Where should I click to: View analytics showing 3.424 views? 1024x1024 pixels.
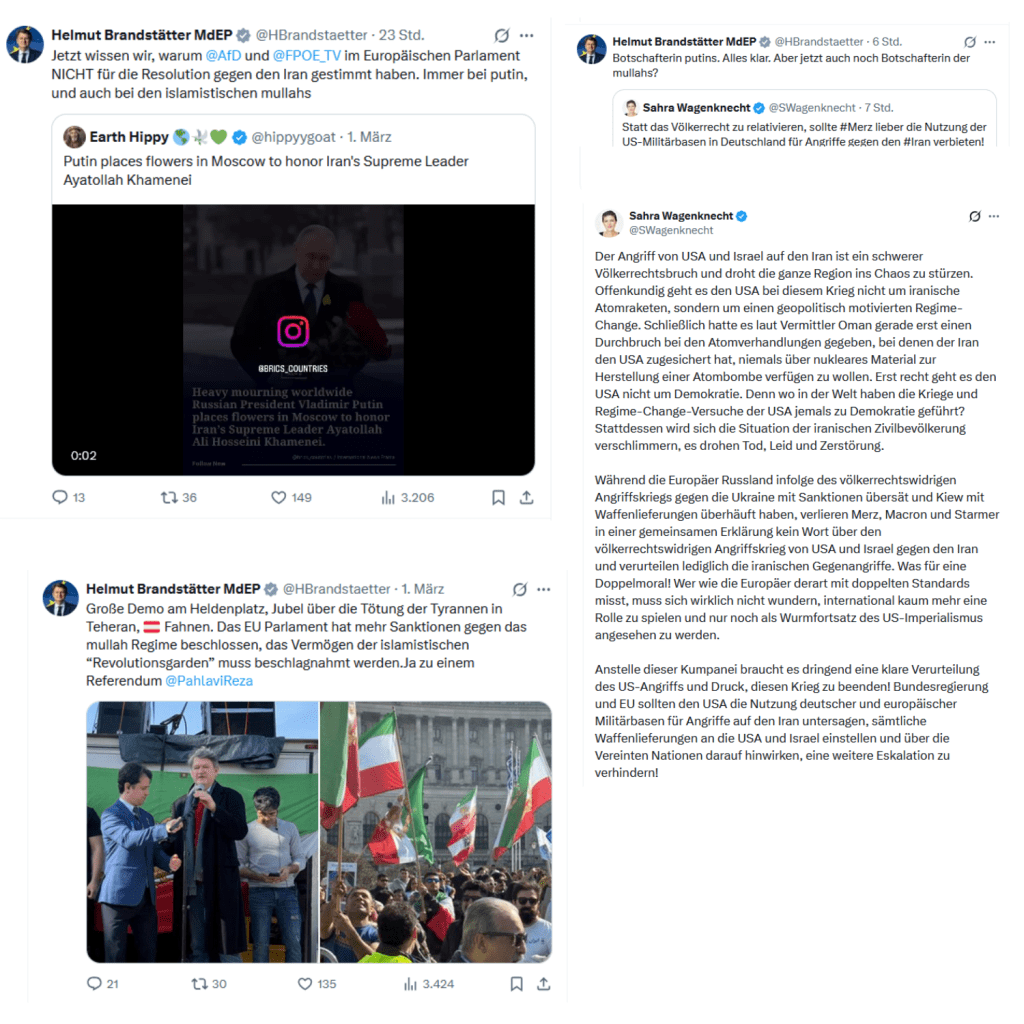click(428, 984)
